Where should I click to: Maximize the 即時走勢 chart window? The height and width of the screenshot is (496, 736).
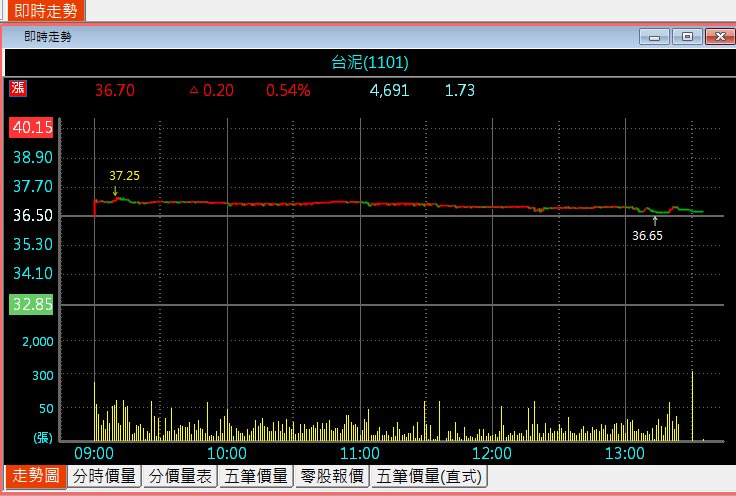coord(686,37)
